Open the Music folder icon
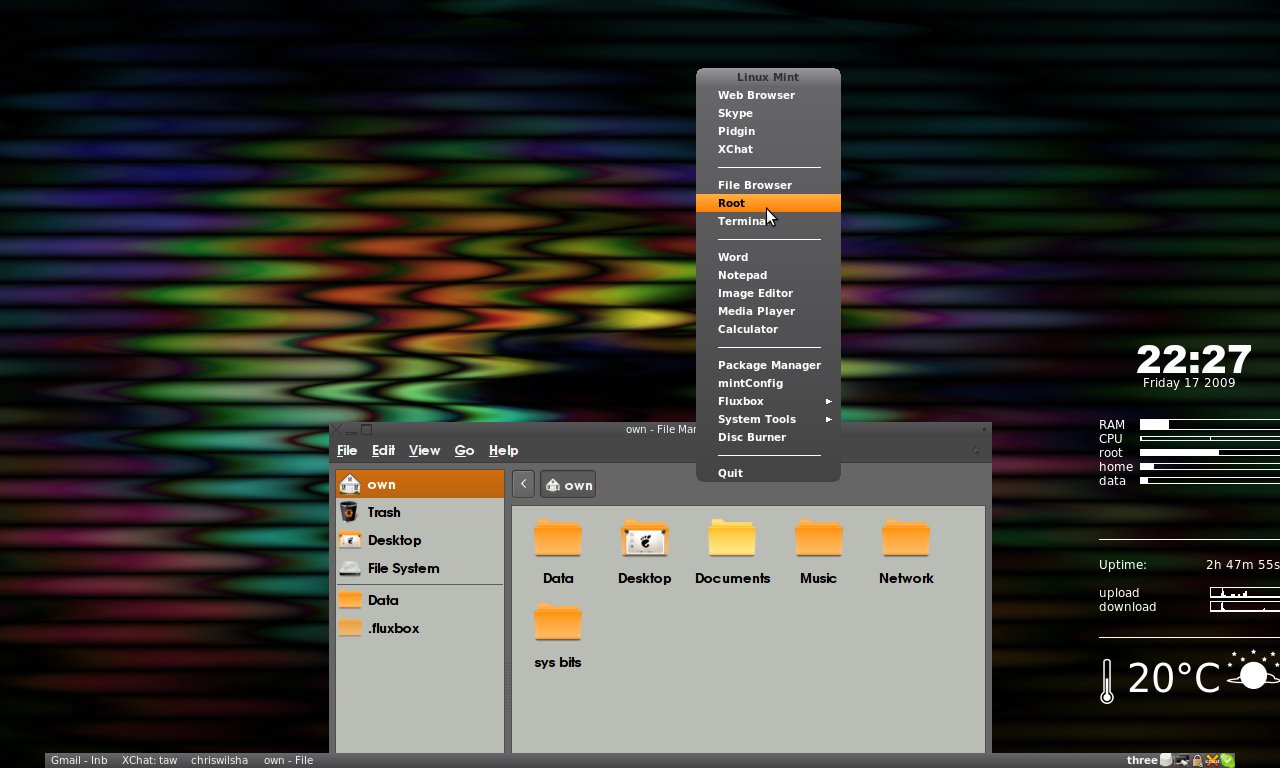The width and height of the screenshot is (1280, 768). point(818,538)
